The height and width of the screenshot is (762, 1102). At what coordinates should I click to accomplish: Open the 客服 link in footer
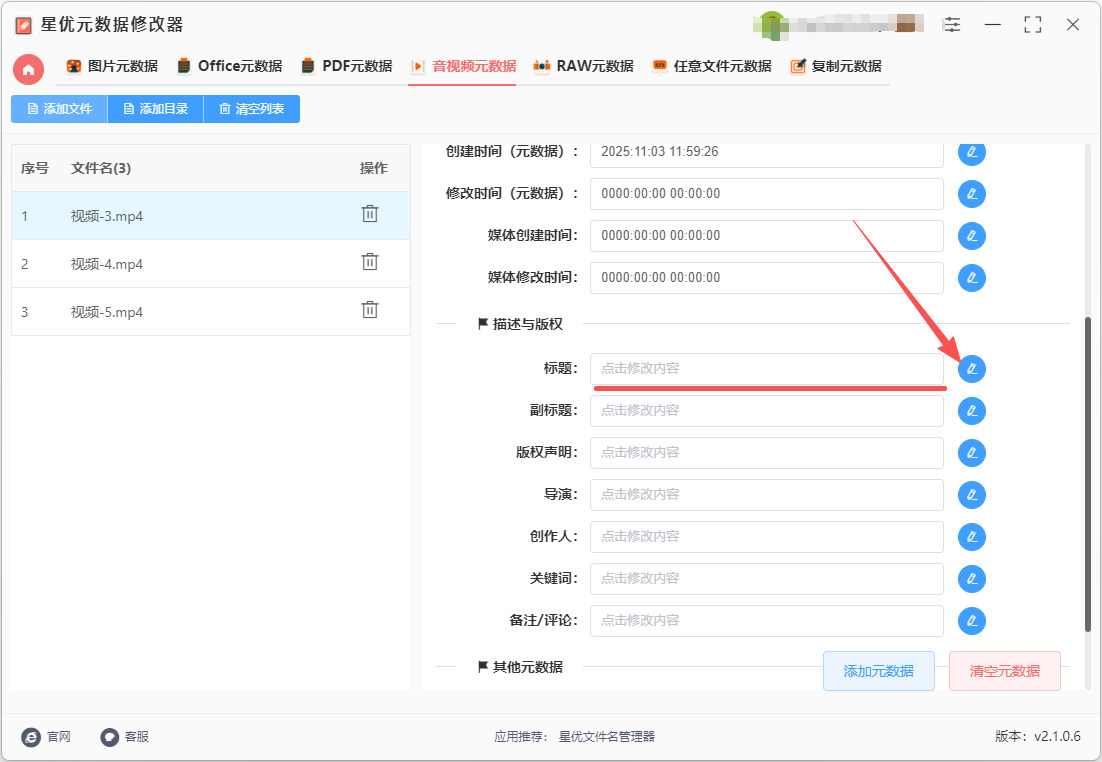(124, 737)
